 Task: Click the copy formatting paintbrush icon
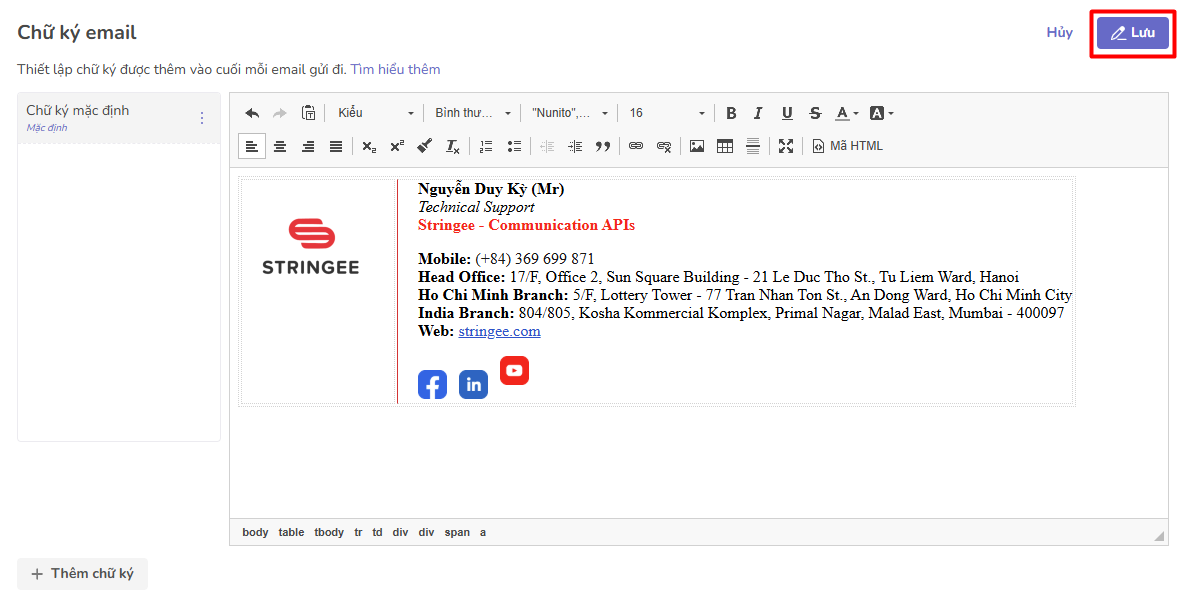[424, 146]
